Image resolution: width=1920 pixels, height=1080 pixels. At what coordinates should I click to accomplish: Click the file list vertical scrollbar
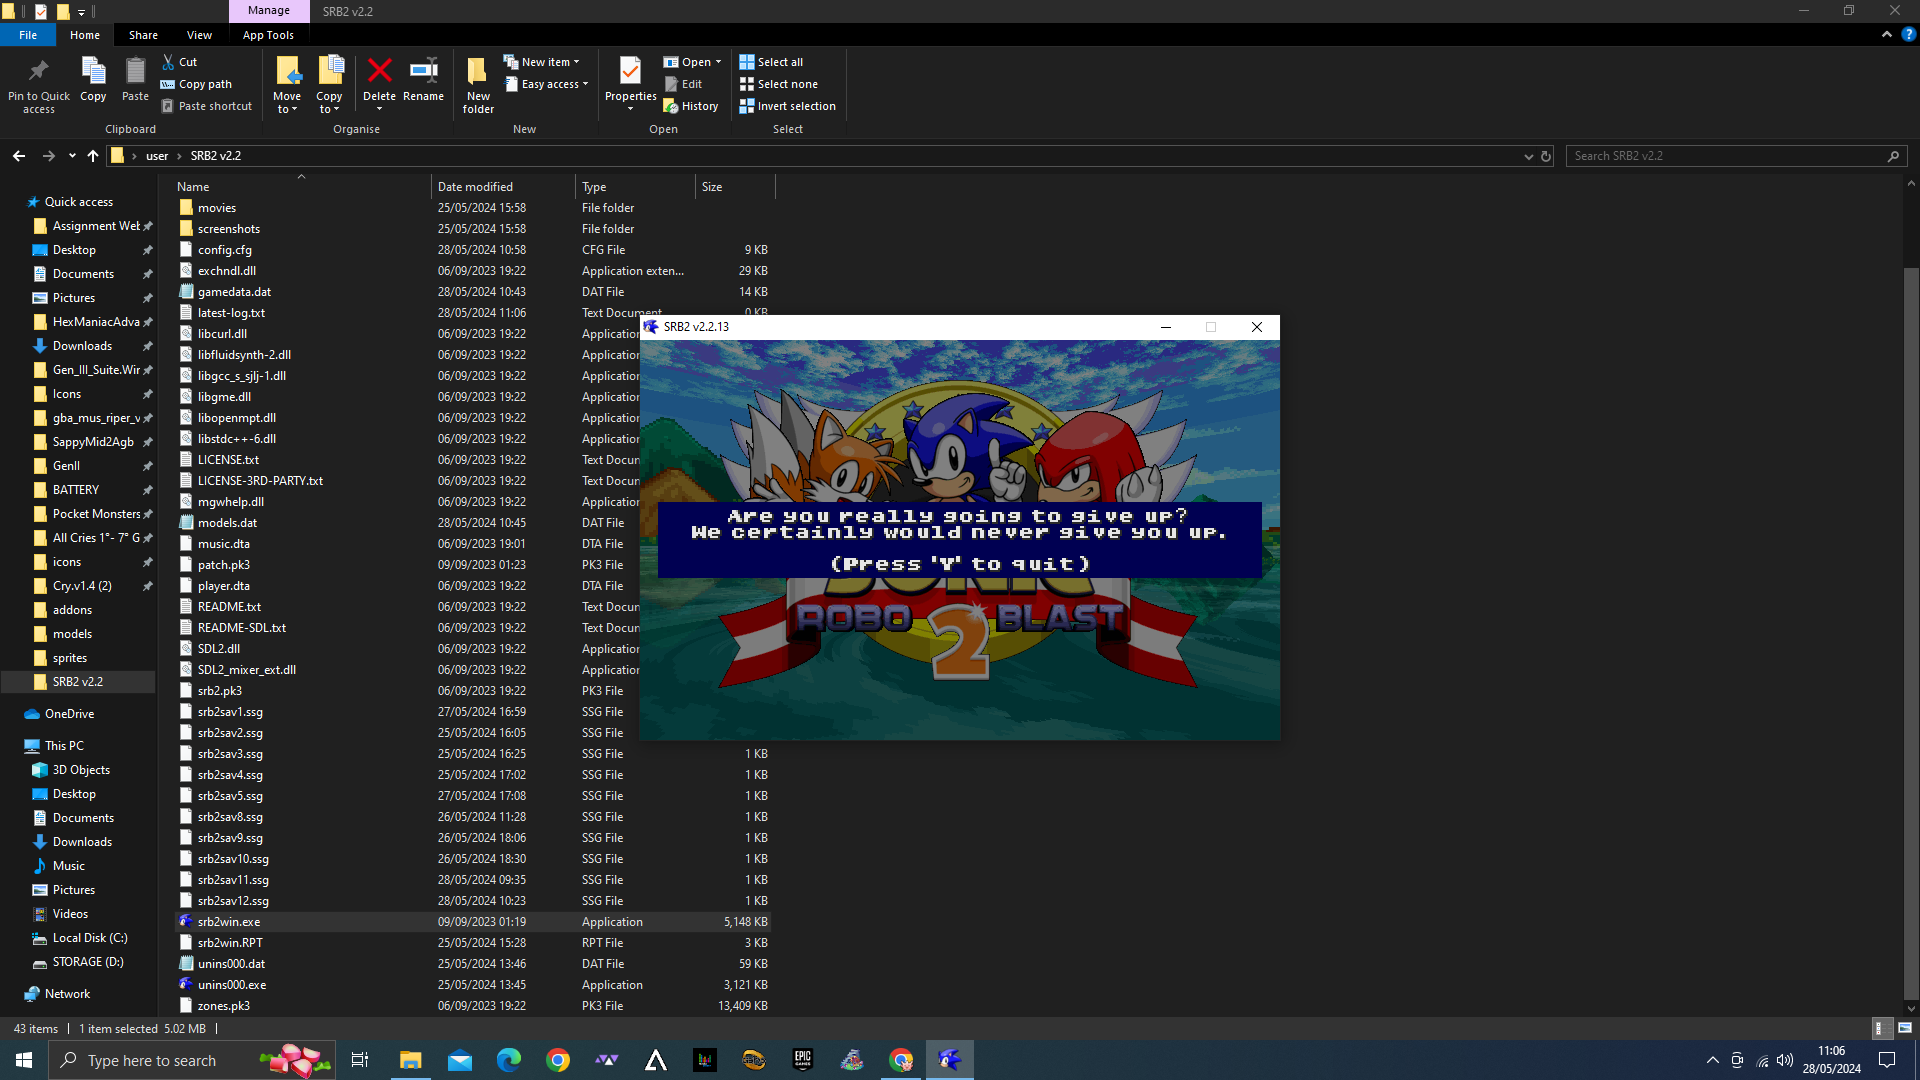[1911, 635]
